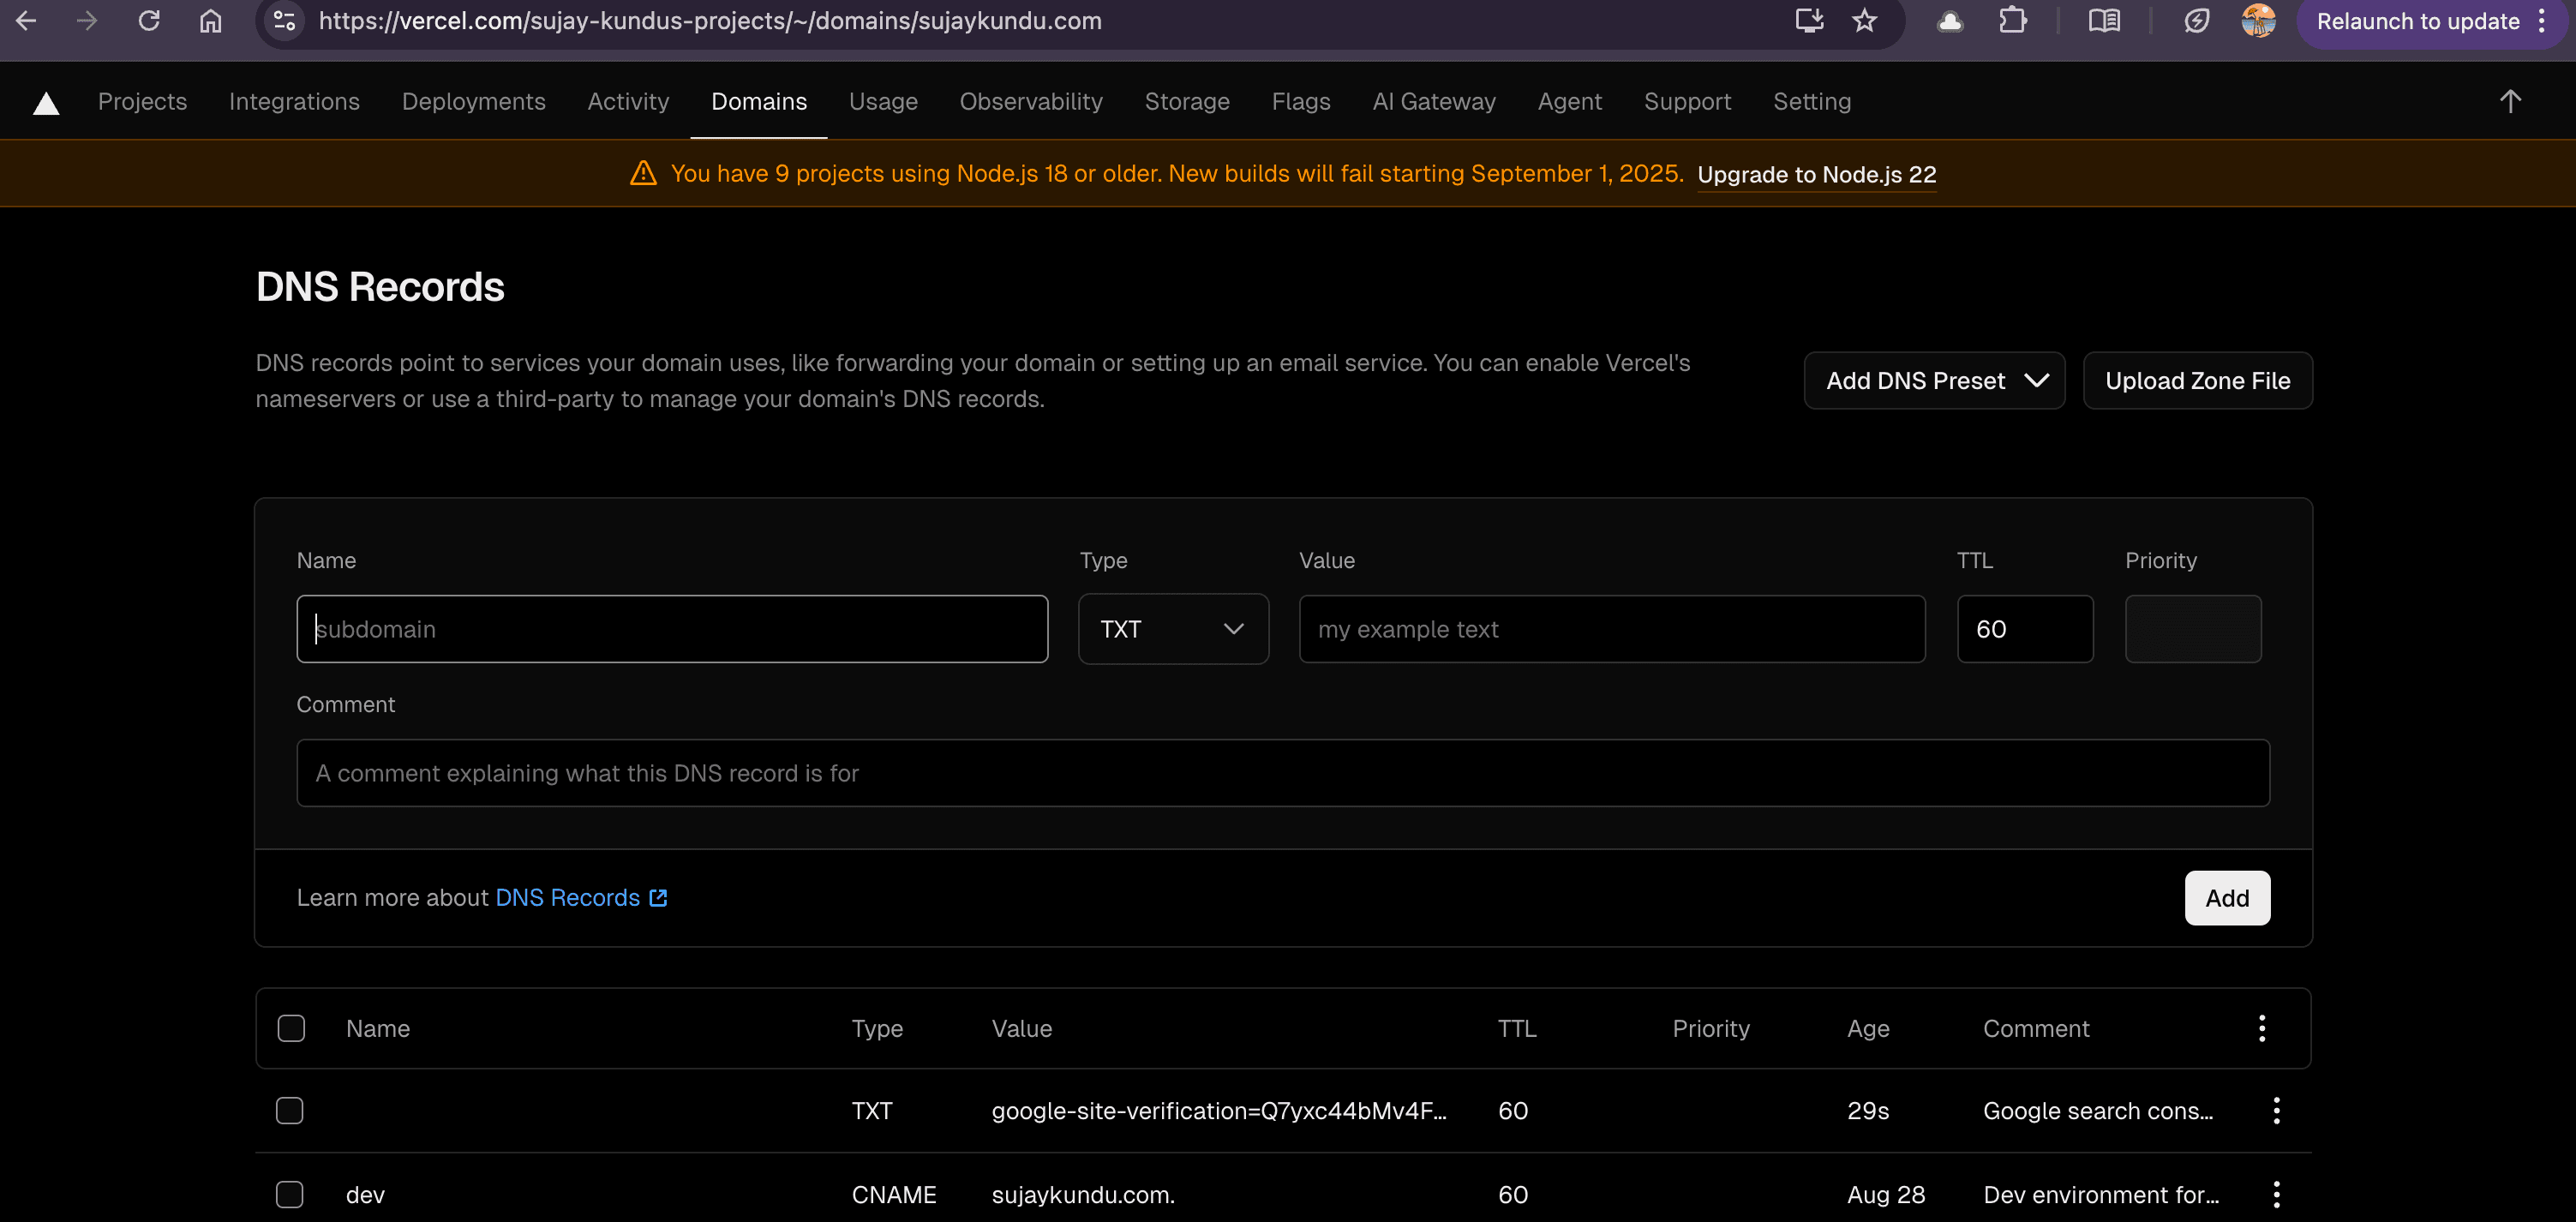Open the Upgrade to Node.js 22 link

click(x=1816, y=174)
